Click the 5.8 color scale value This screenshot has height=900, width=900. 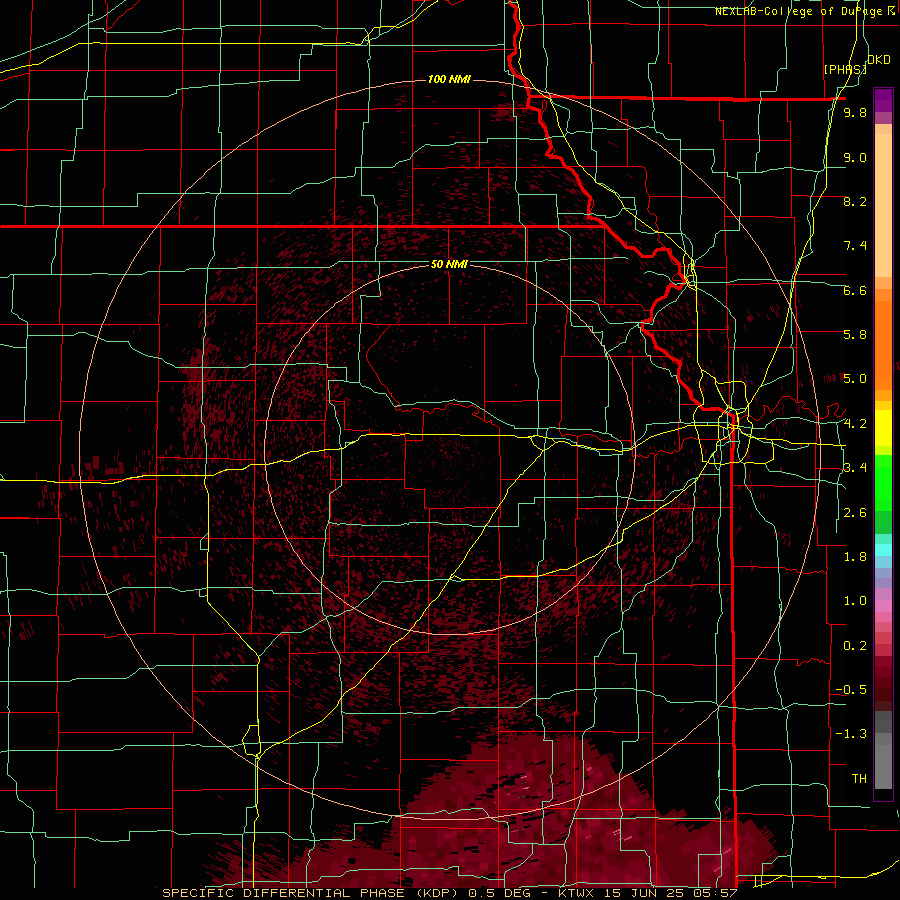pyautogui.click(x=855, y=335)
